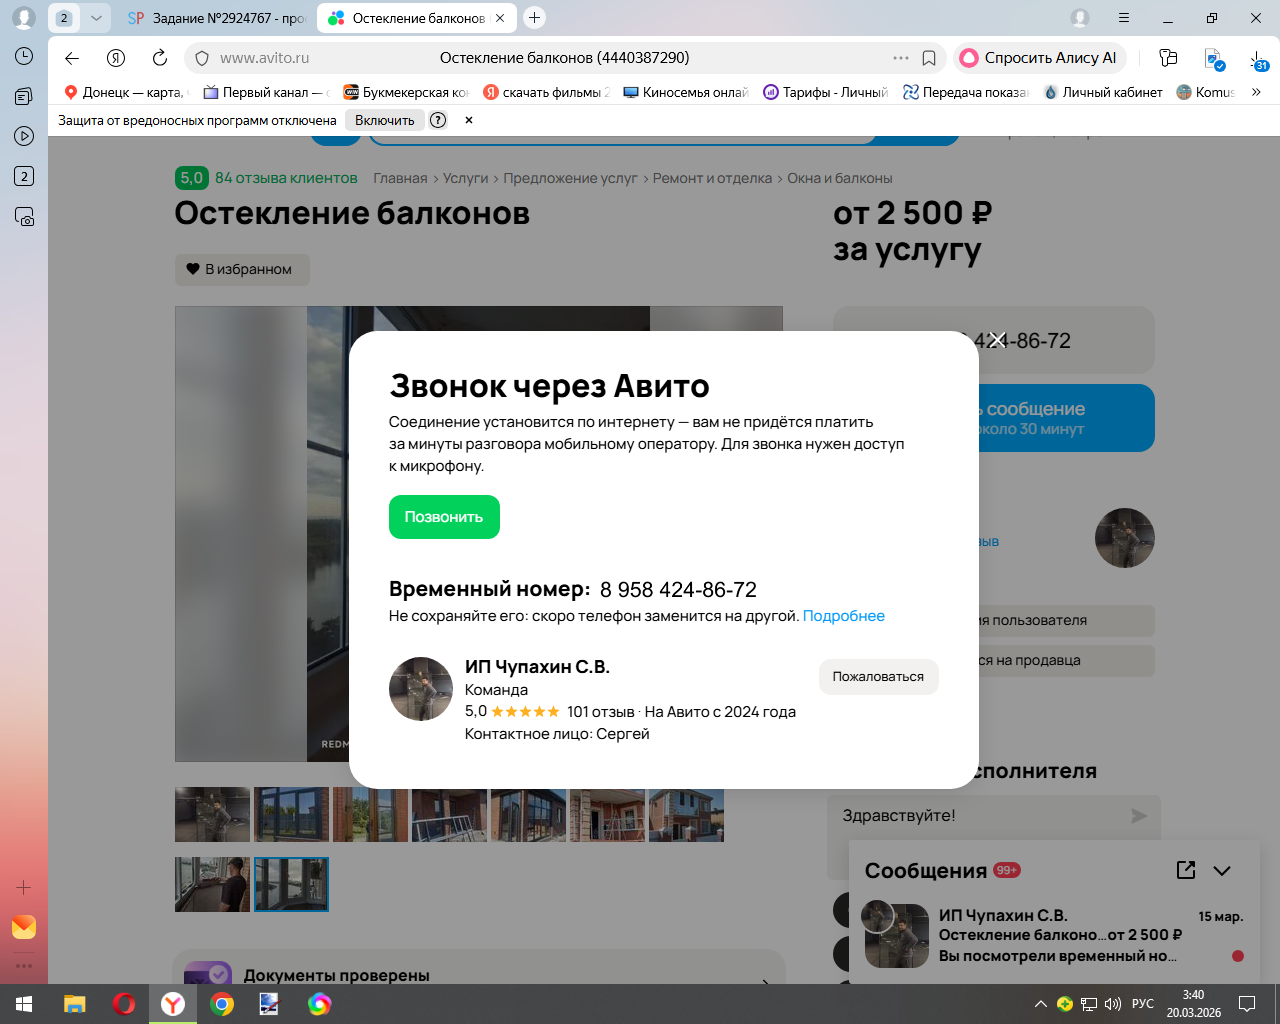Go back using the browser back arrow

(x=72, y=58)
